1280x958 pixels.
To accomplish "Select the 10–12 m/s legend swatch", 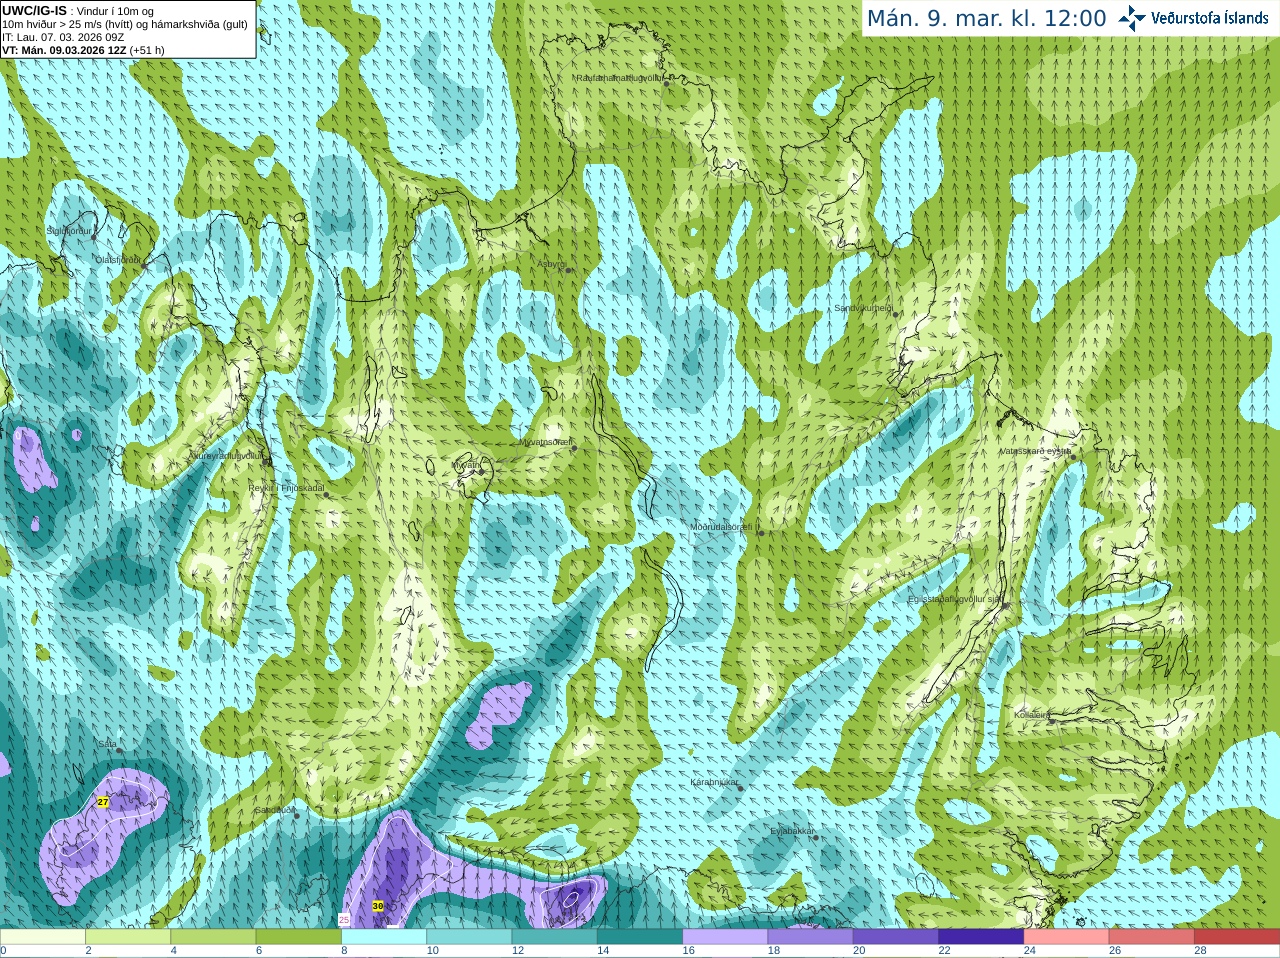I will (x=469, y=937).
